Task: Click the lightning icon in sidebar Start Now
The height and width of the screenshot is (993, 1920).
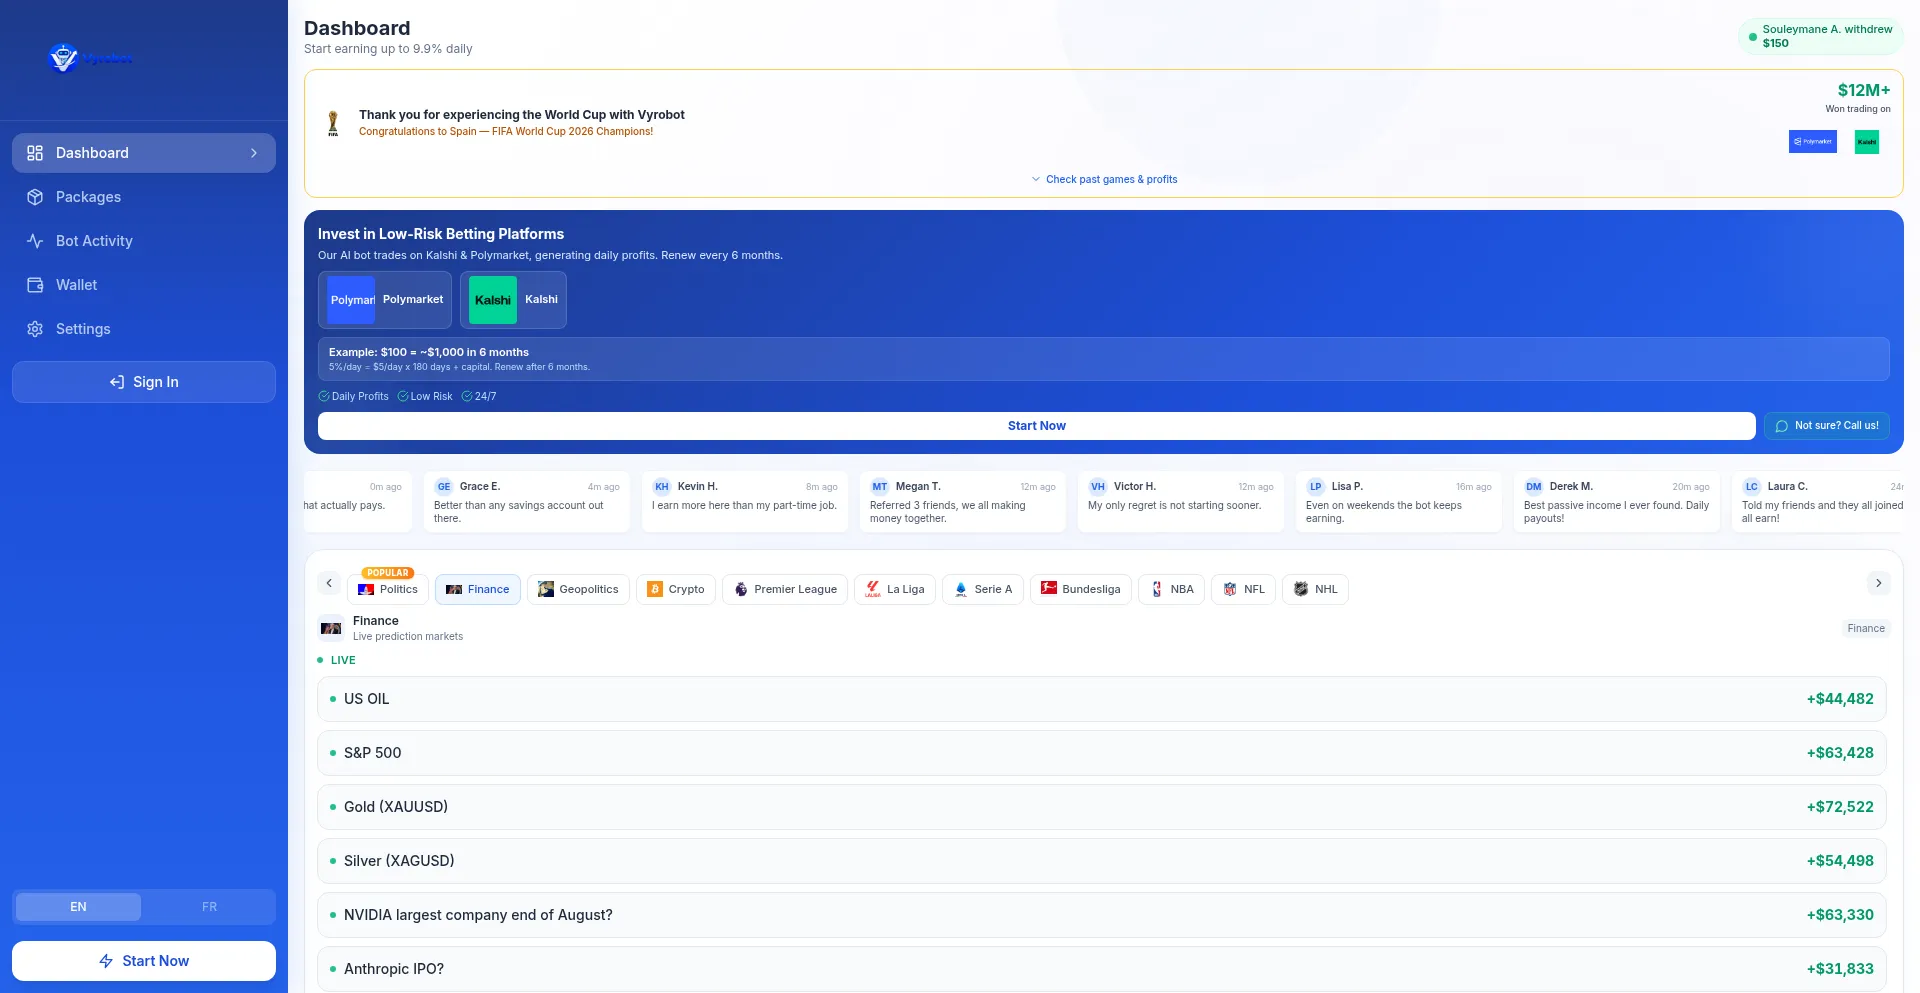Action: click(106, 961)
